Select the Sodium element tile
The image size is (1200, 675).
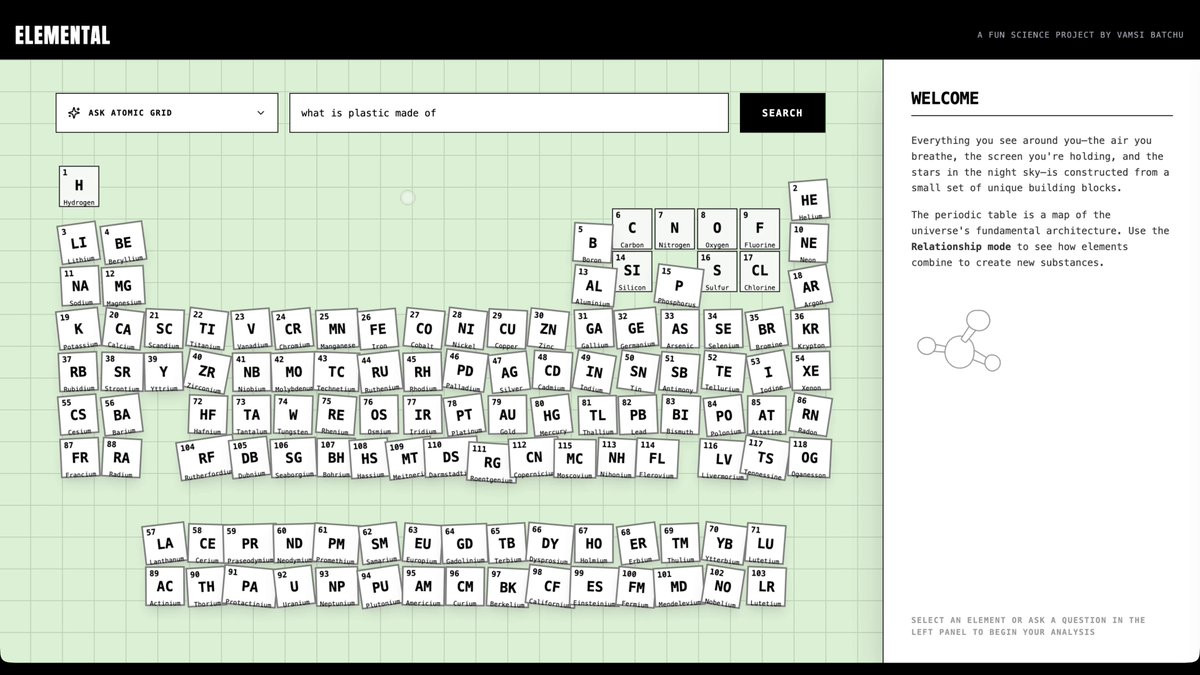80,287
